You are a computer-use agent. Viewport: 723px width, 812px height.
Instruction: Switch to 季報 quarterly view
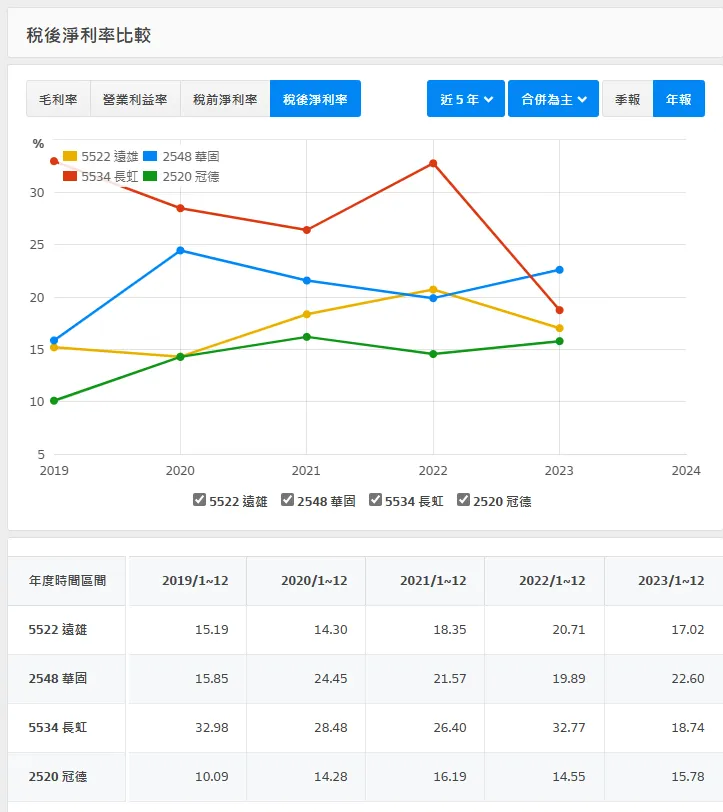coord(628,99)
